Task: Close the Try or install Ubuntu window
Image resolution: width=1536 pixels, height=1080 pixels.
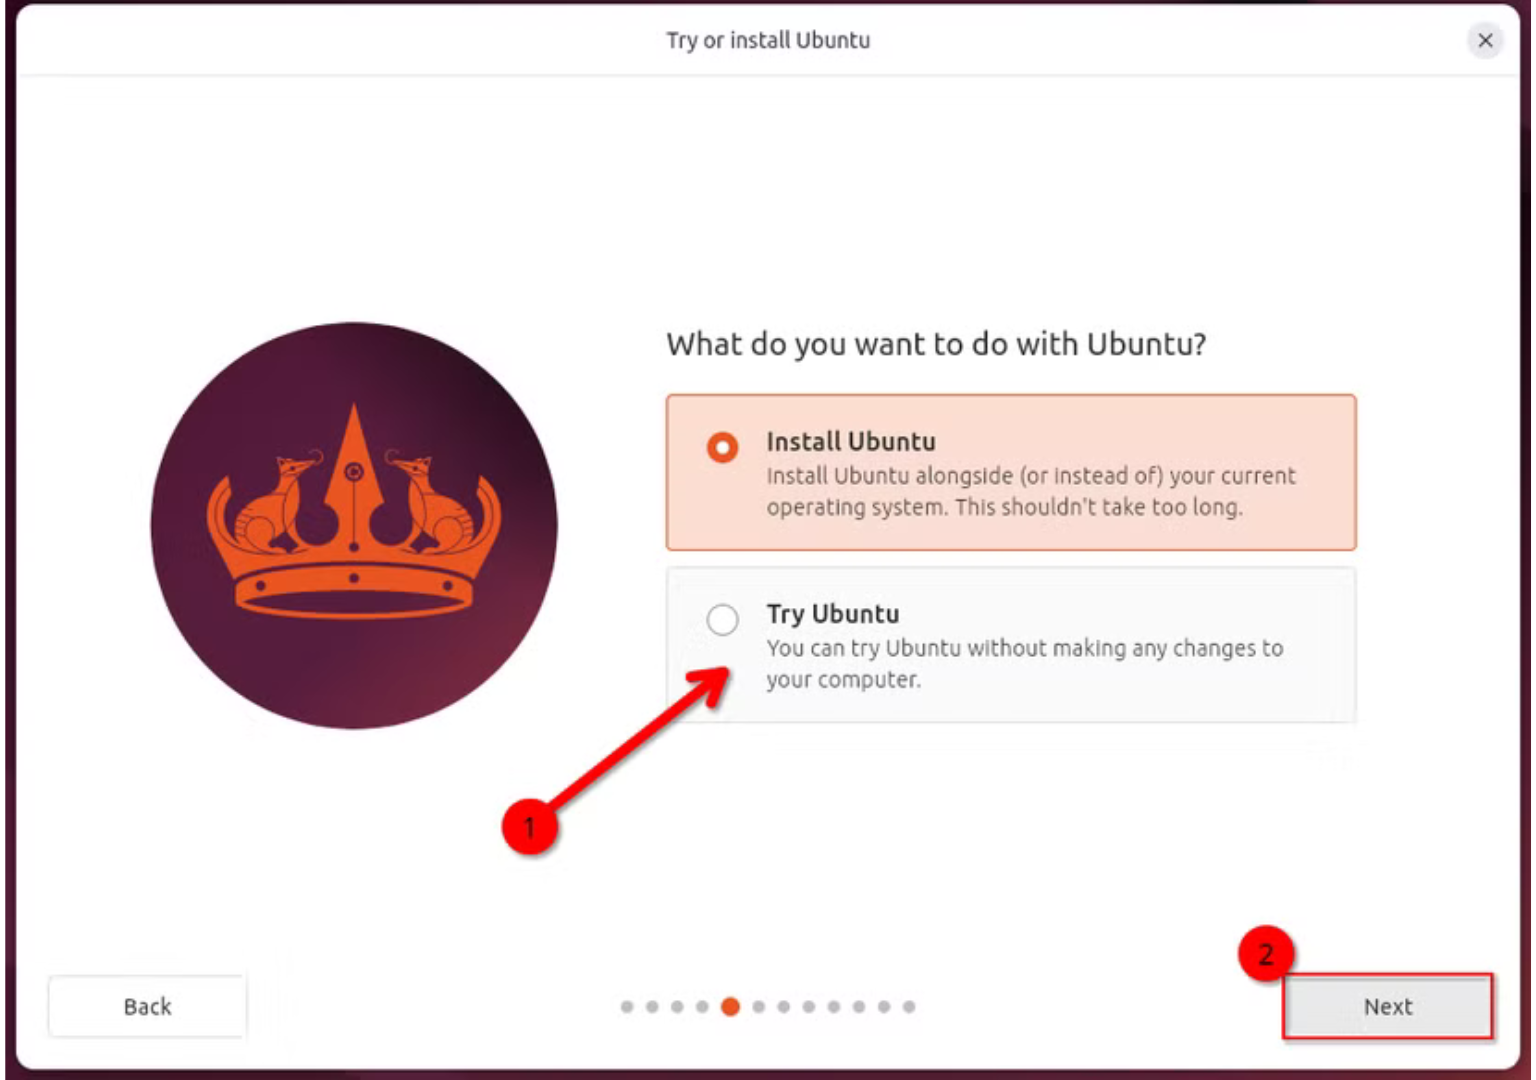Action: pos(1485,40)
